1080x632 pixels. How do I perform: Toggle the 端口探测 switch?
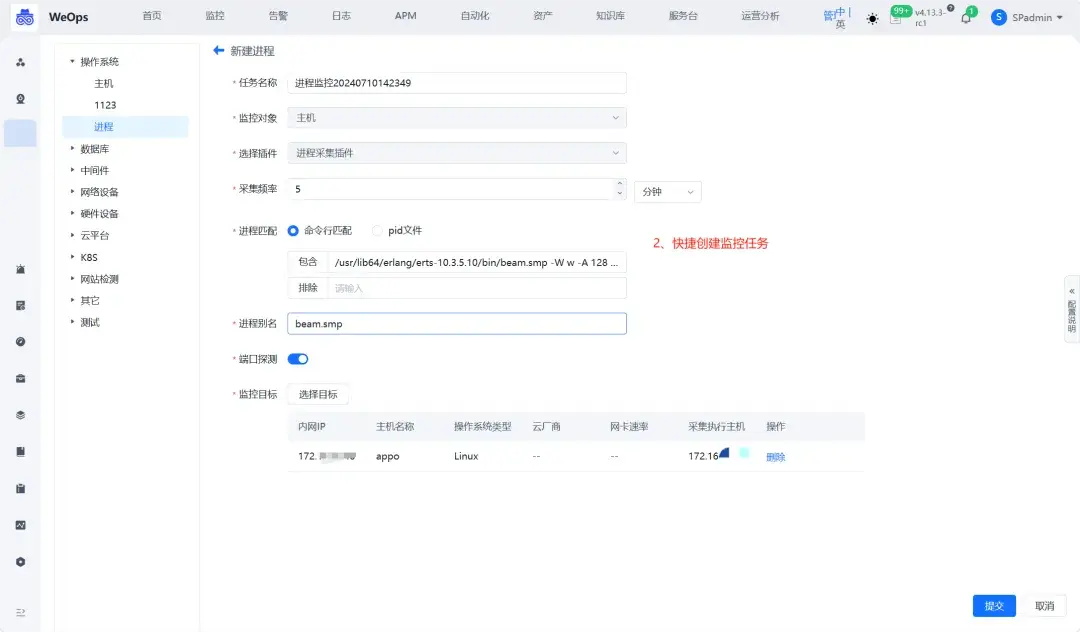click(298, 359)
